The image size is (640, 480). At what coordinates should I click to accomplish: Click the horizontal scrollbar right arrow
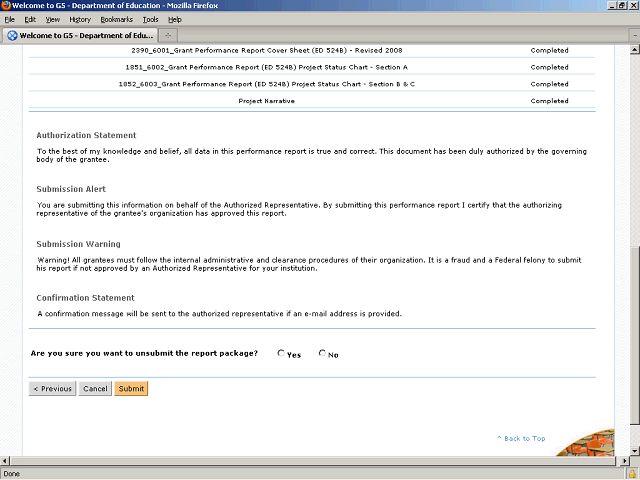click(x=624, y=461)
